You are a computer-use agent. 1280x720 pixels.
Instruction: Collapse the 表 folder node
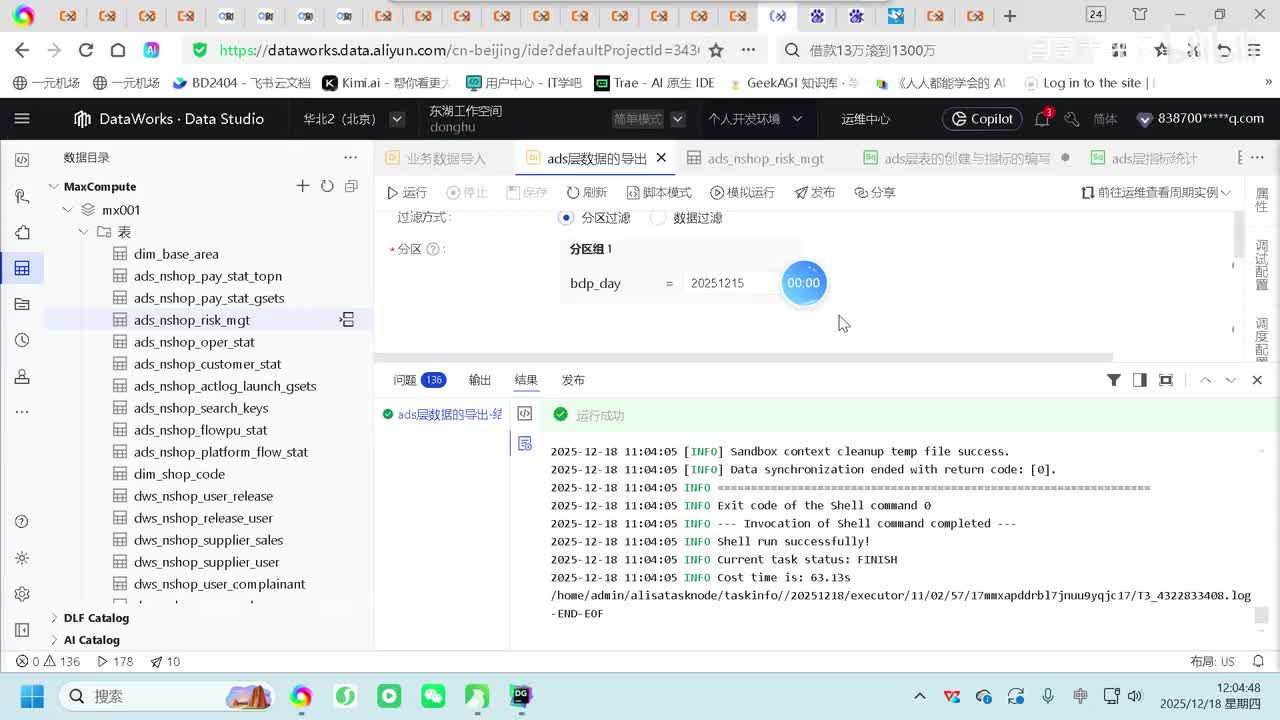point(84,232)
